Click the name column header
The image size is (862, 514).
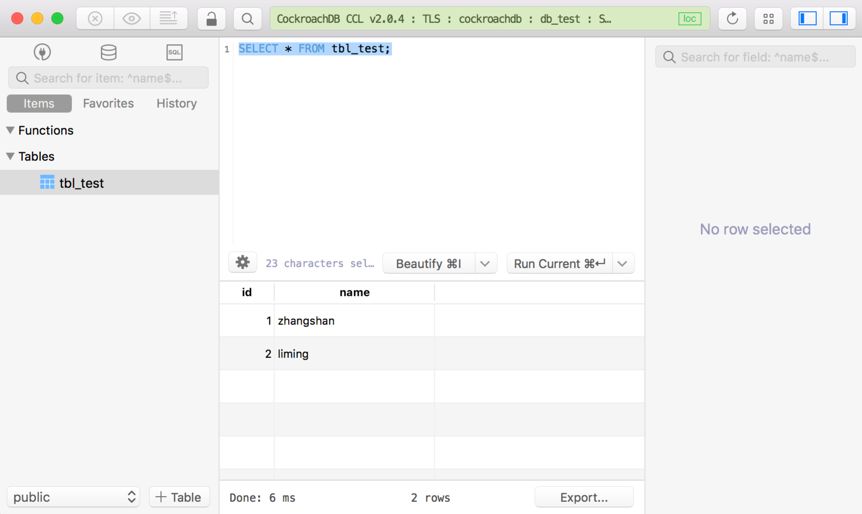coord(355,292)
